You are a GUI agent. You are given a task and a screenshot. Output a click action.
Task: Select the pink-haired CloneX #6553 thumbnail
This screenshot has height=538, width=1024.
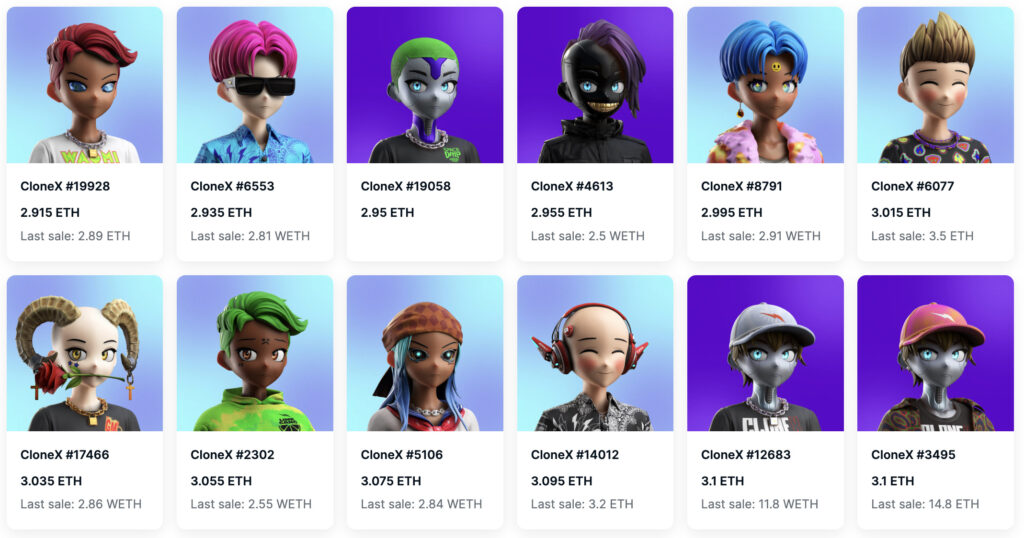(255, 85)
